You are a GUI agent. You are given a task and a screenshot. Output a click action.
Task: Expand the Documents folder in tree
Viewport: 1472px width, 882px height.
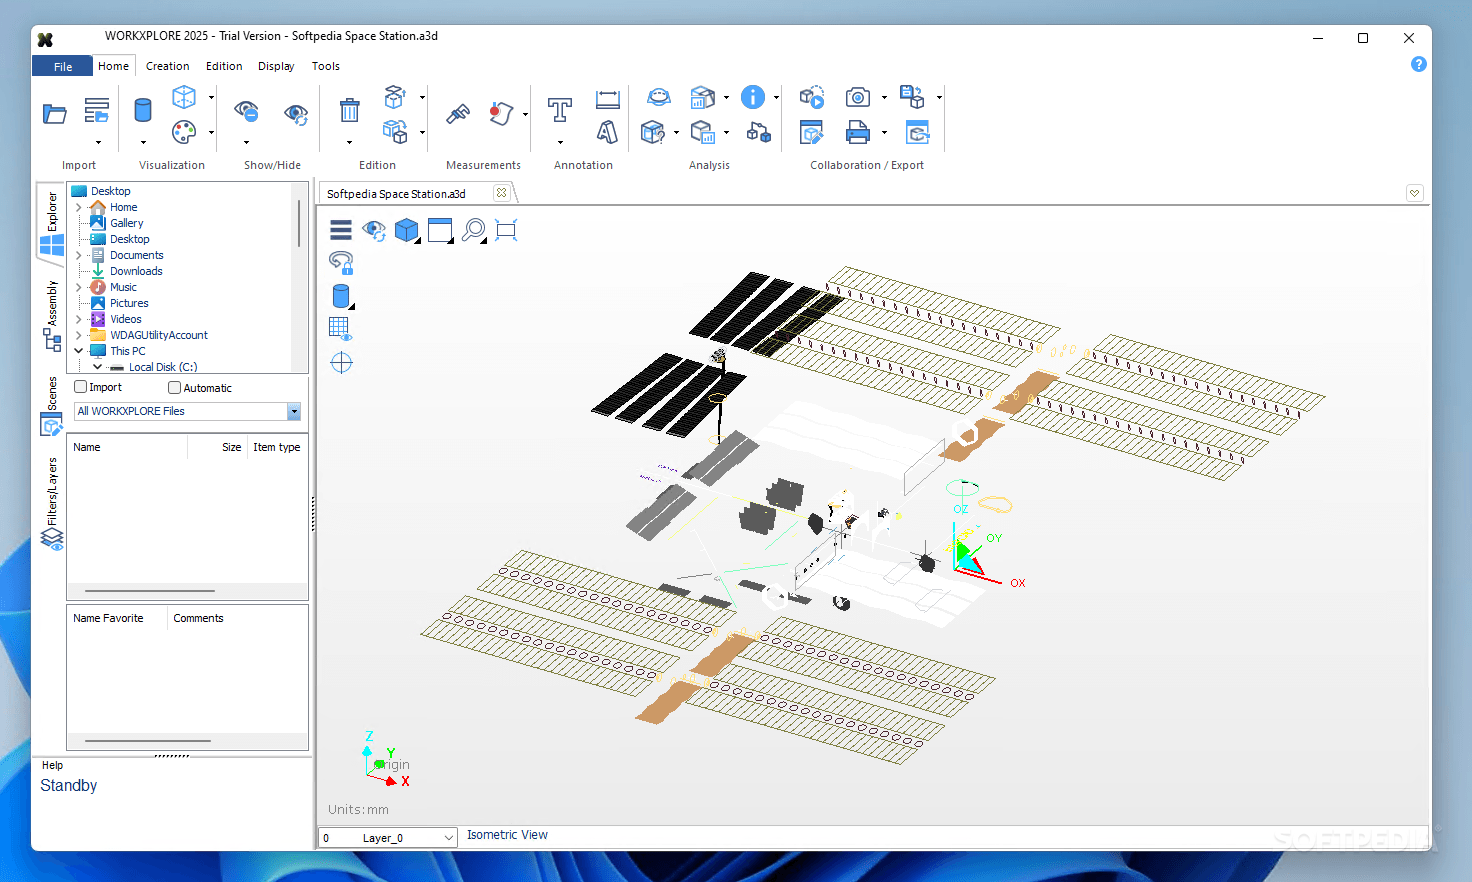(79, 255)
